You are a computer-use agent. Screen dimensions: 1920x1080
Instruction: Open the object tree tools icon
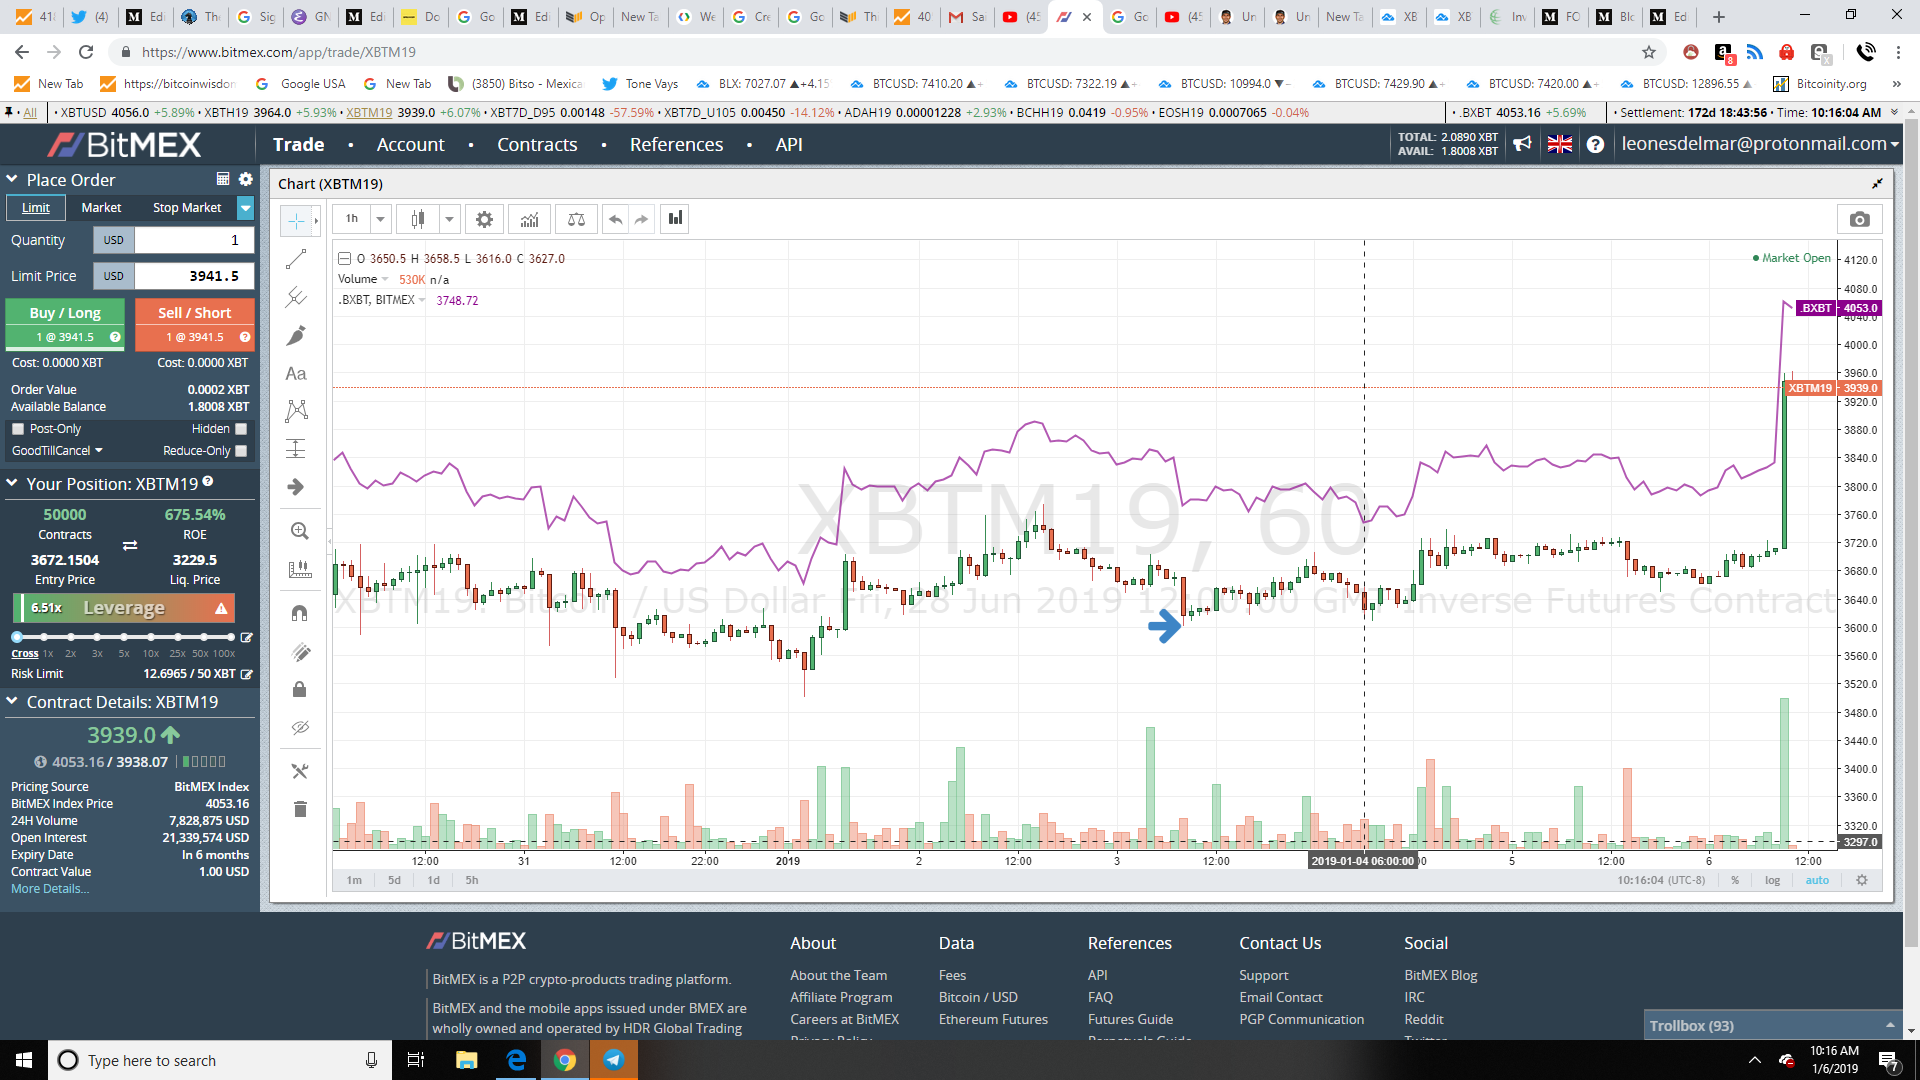coord(299,771)
